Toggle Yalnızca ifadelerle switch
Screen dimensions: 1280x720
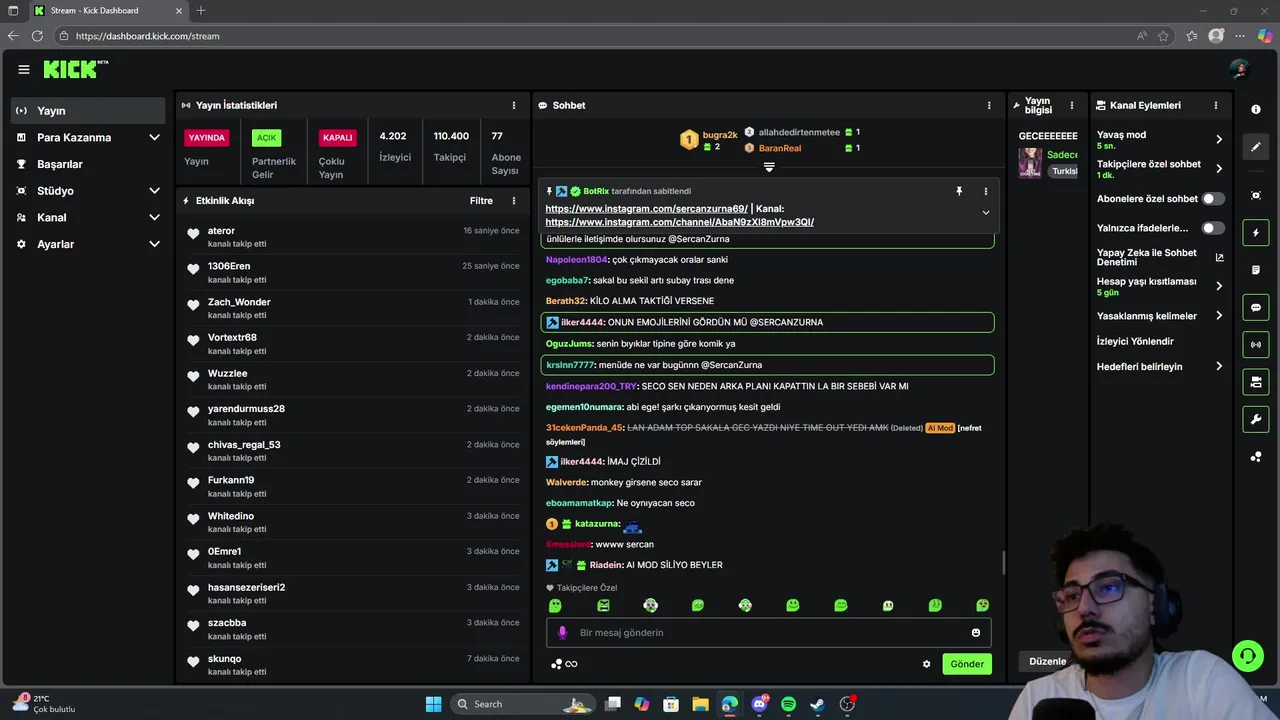point(1213,228)
